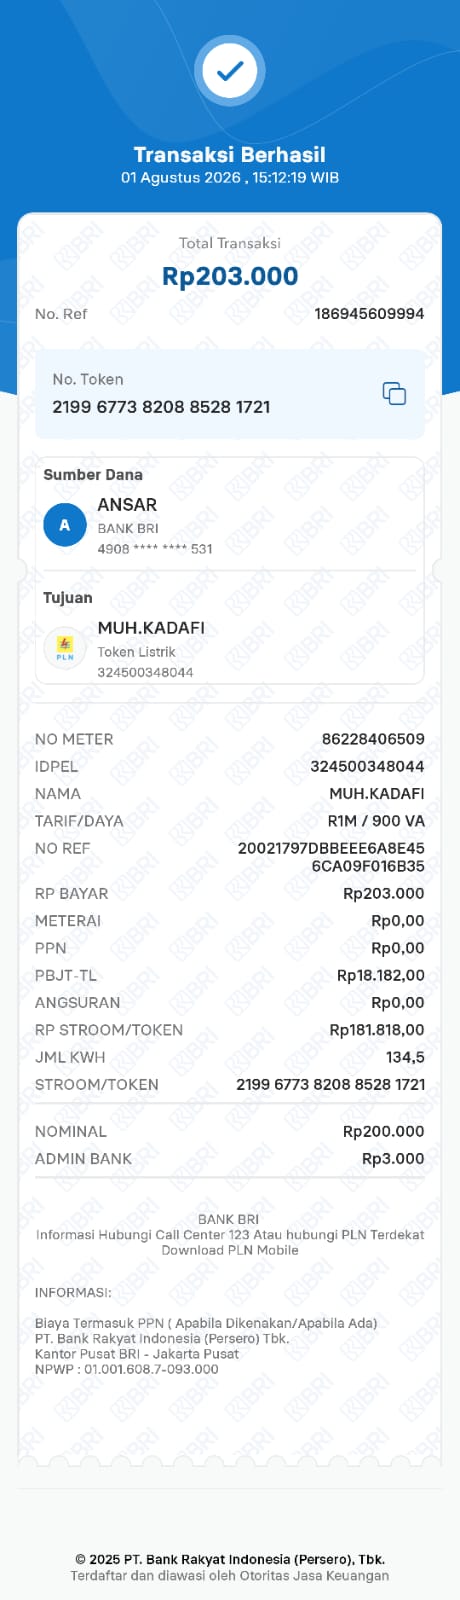Tap the blue ANSAR avatar circle

(x=65, y=525)
